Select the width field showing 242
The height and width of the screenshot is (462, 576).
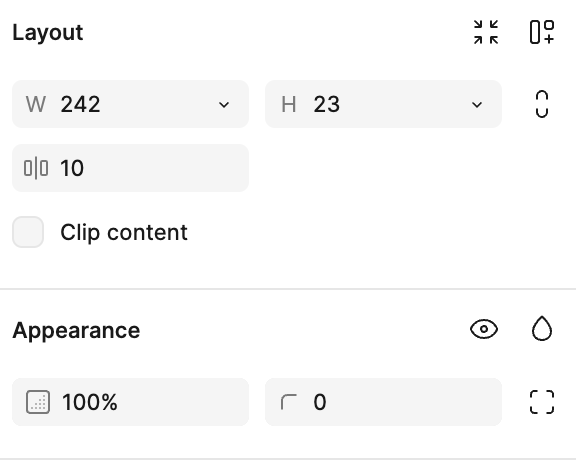click(x=130, y=104)
